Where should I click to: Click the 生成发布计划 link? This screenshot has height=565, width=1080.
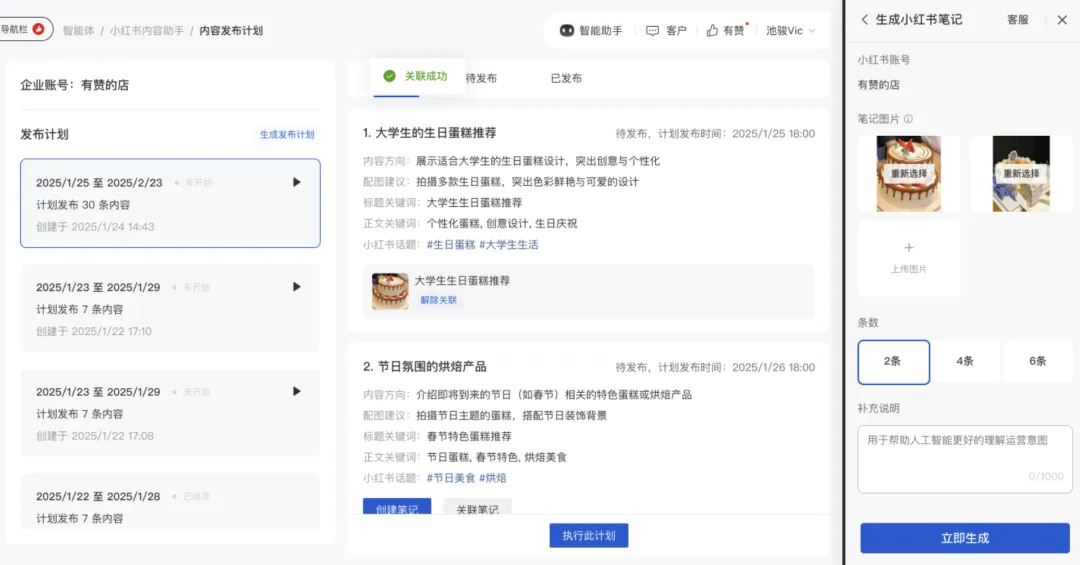(287, 135)
